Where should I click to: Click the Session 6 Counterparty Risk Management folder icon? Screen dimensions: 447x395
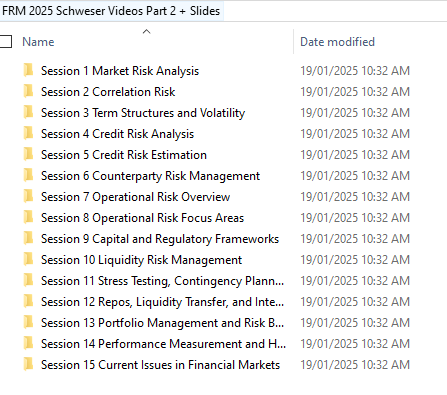[29, 175]
